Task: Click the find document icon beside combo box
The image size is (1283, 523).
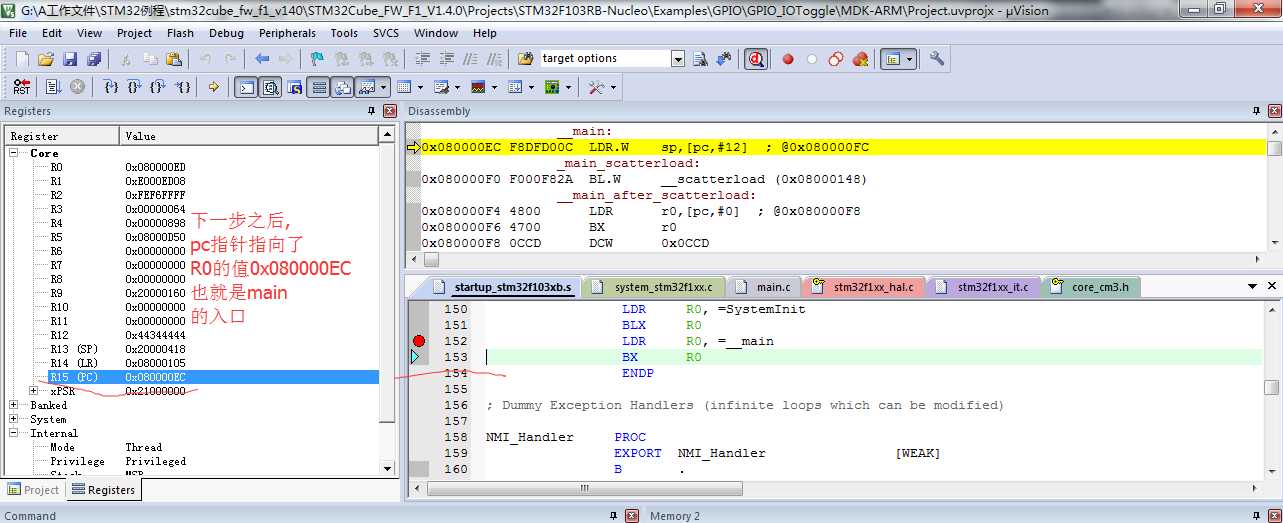Action: pyautogui.click(x=701, y=59)
